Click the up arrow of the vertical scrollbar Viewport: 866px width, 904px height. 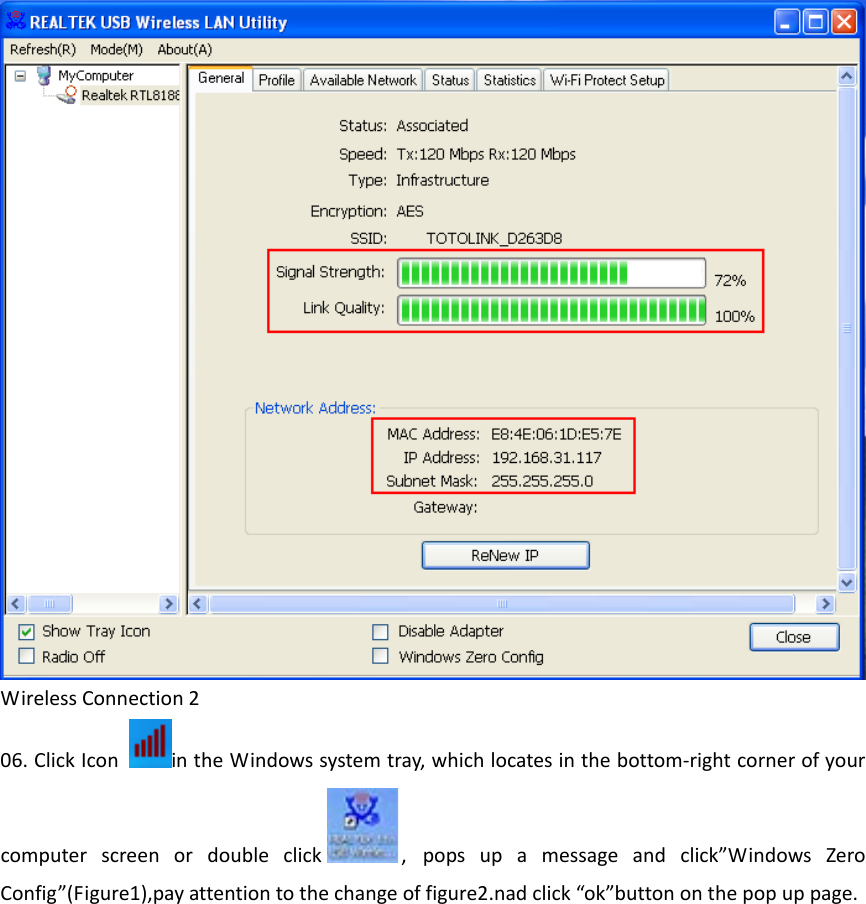[x=846, y=76]
